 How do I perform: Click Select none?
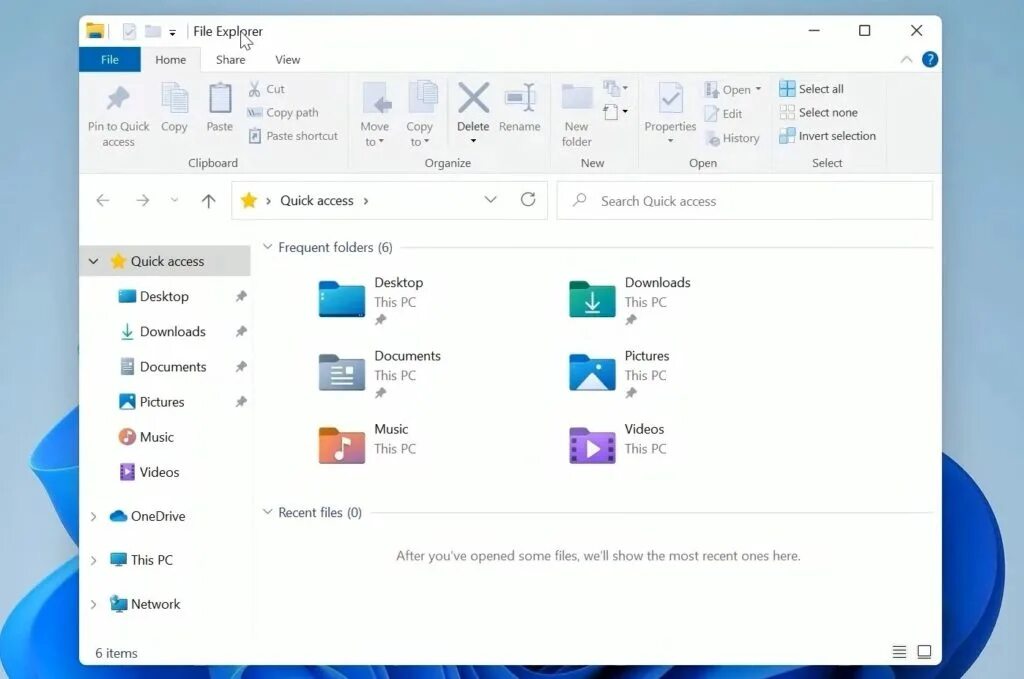point(818,112)
